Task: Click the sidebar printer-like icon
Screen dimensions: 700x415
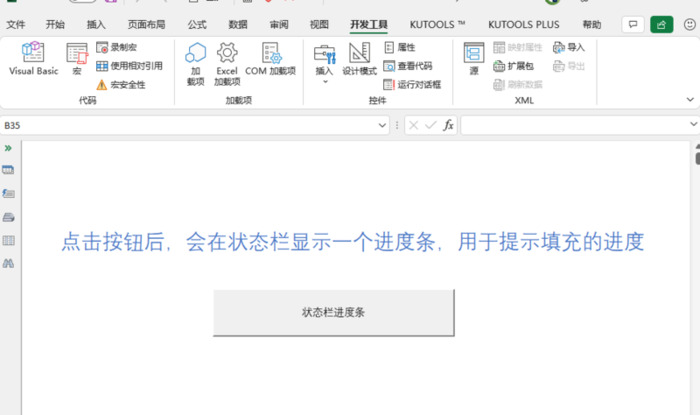Action: point(8,217)
